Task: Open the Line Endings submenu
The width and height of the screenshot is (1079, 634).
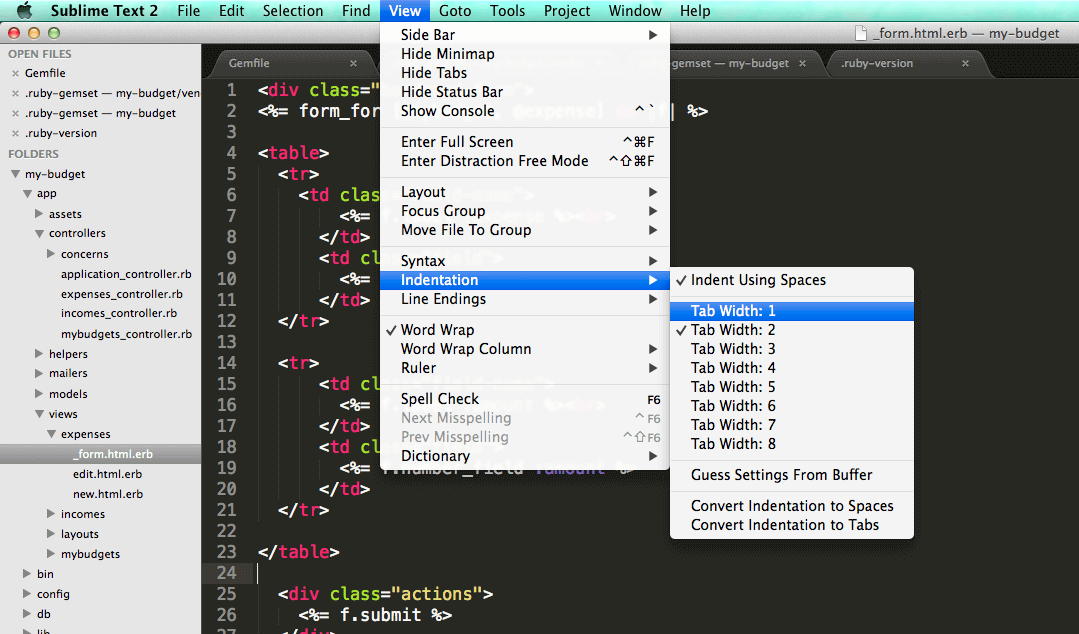Action: (524, 299)
